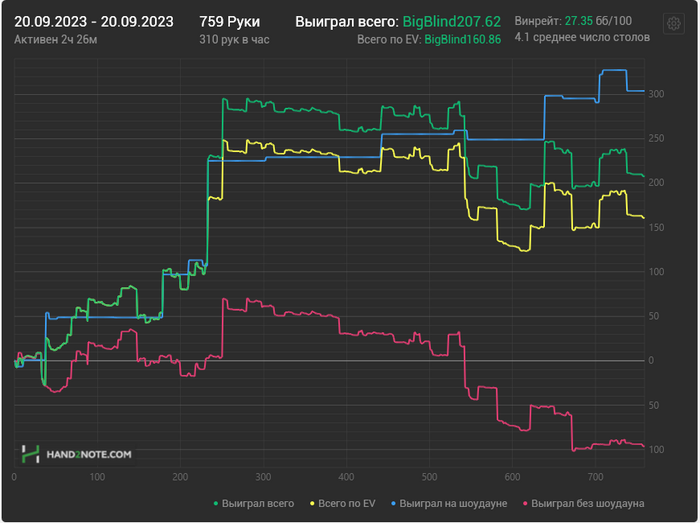Screen dimensions: 700x523
Task: Open the settings gear icon
Action: pyautogui.click(x=674, y=23)
